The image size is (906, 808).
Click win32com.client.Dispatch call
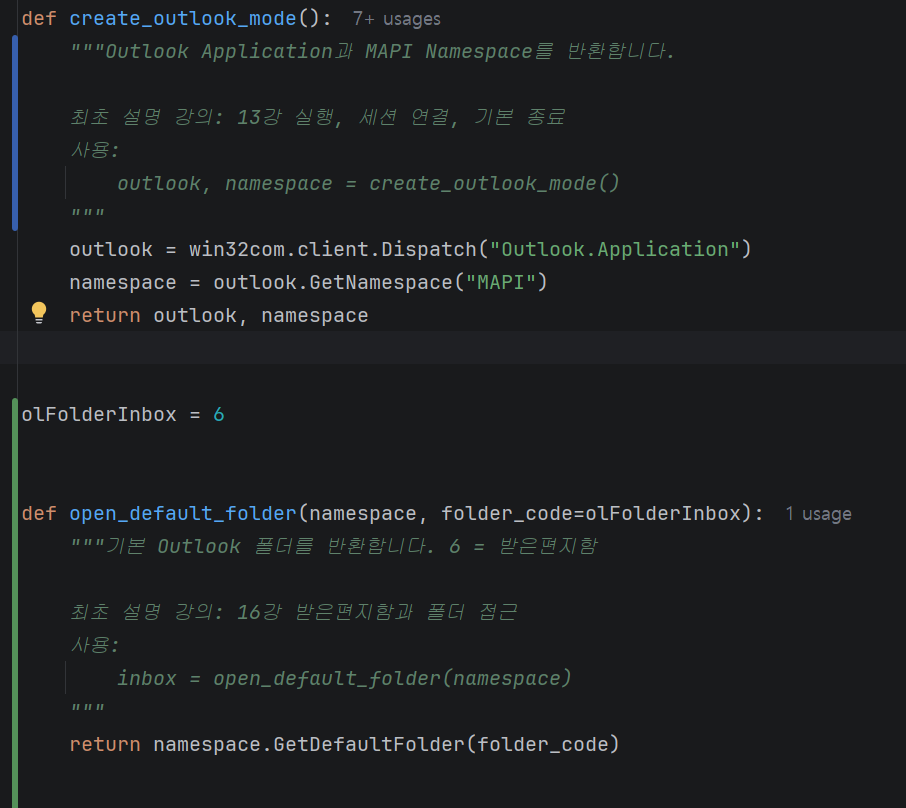click(332, 249)
